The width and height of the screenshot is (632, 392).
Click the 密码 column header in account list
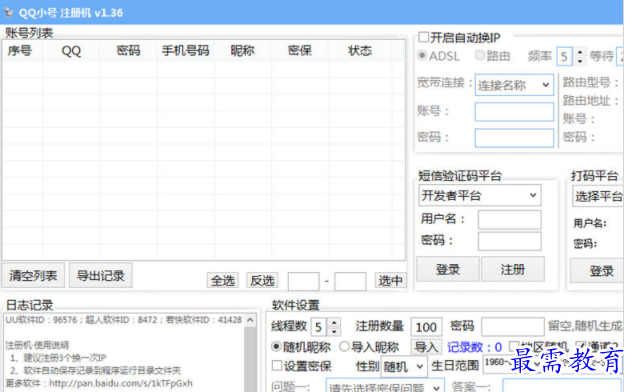(x=128, y=51)
